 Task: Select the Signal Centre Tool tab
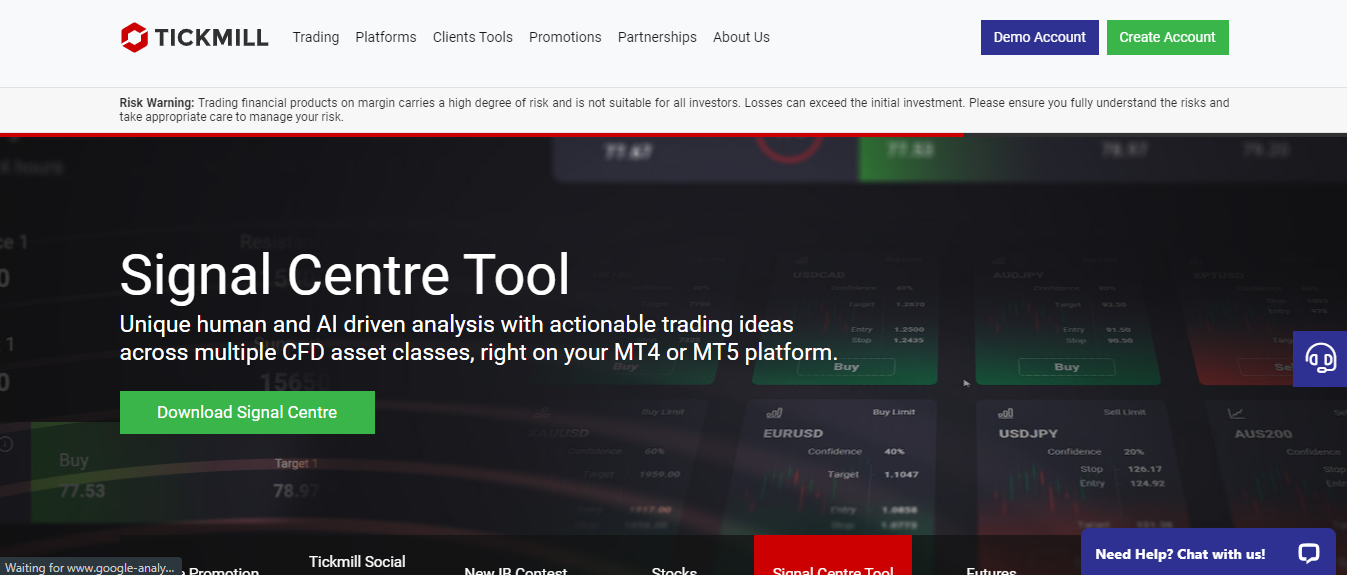833,556
